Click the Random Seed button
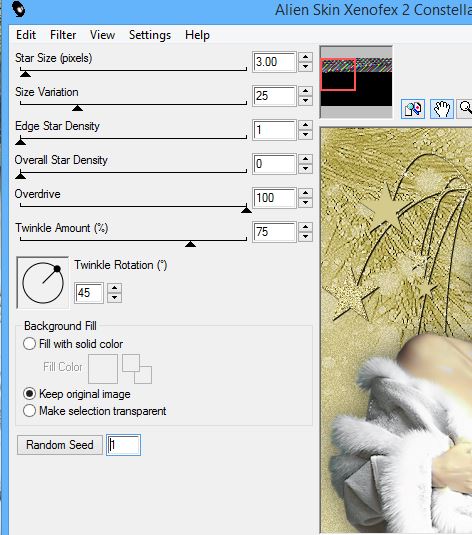Viewport: 472px width, 535px height. 60,445
